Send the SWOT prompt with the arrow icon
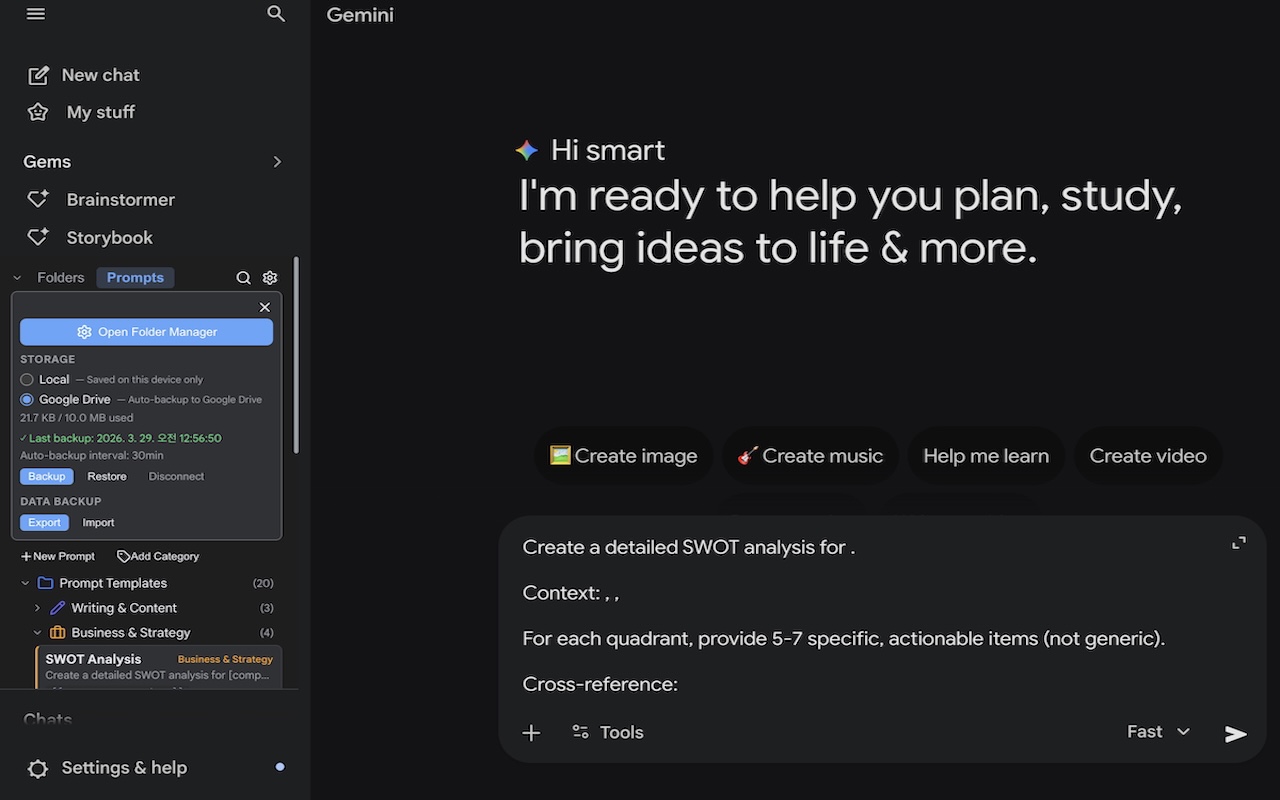The image size is (1280, 800). point(1235,734)
